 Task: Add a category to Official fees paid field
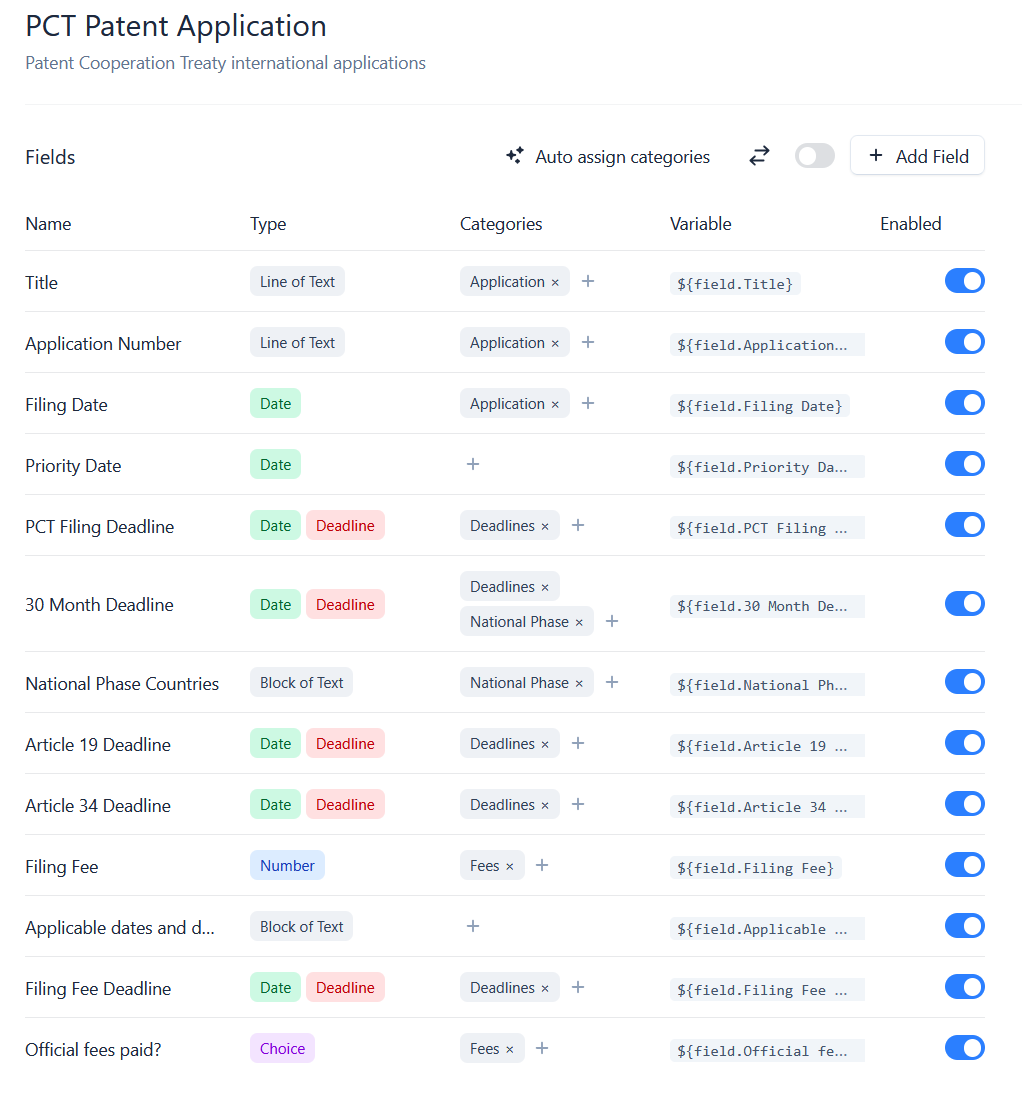pos(542,1049)
